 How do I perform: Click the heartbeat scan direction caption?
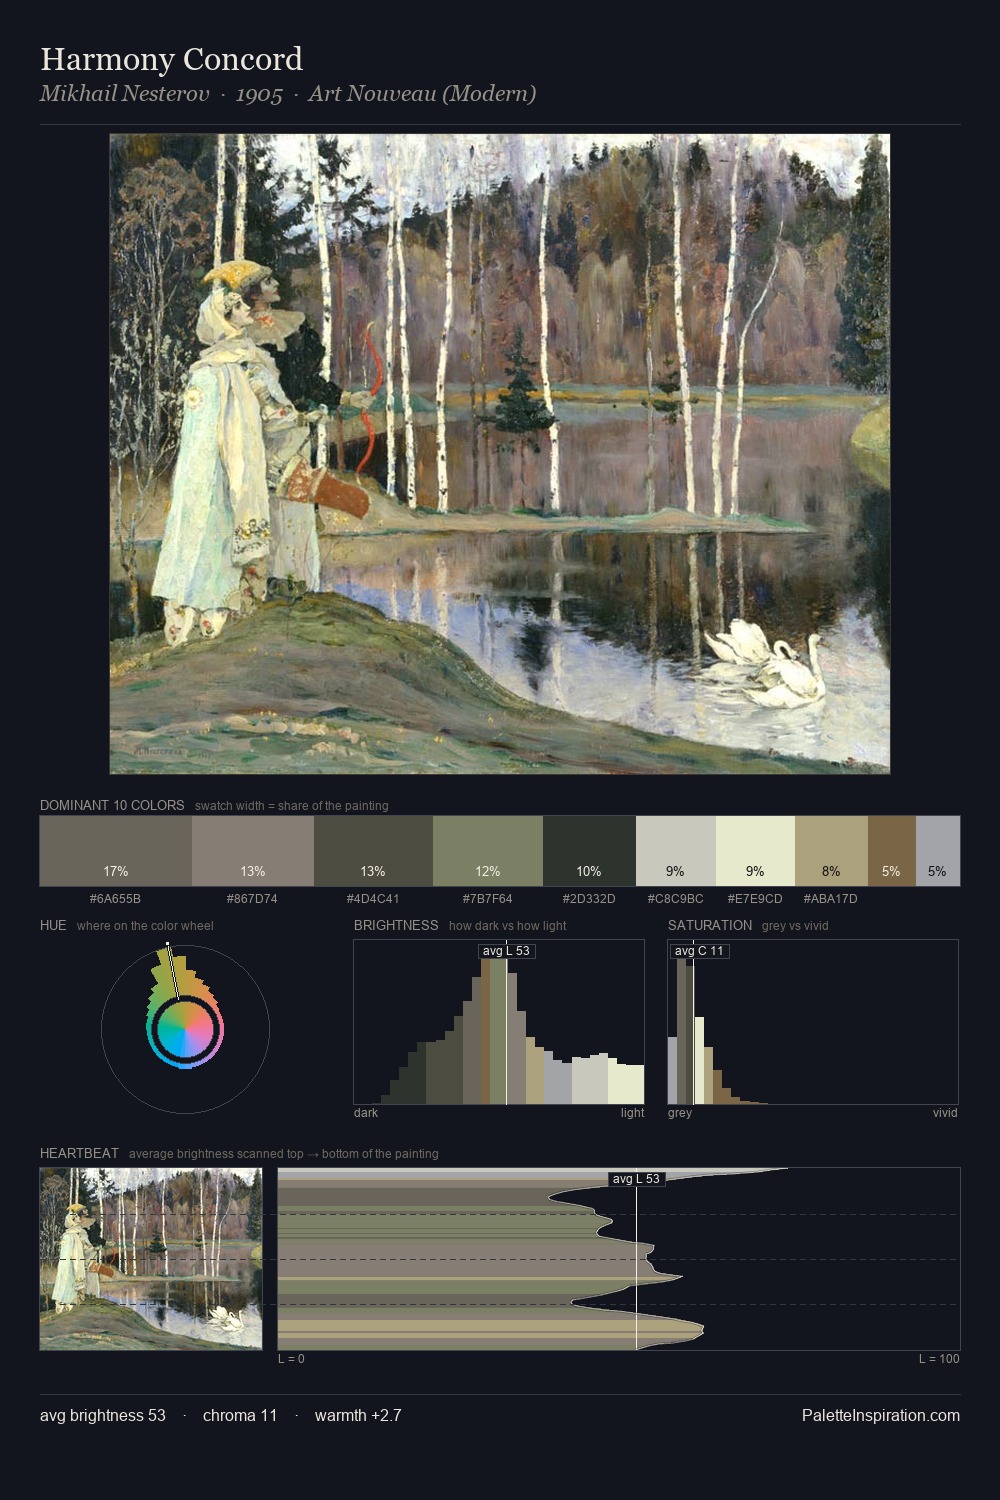point(284,1154)
